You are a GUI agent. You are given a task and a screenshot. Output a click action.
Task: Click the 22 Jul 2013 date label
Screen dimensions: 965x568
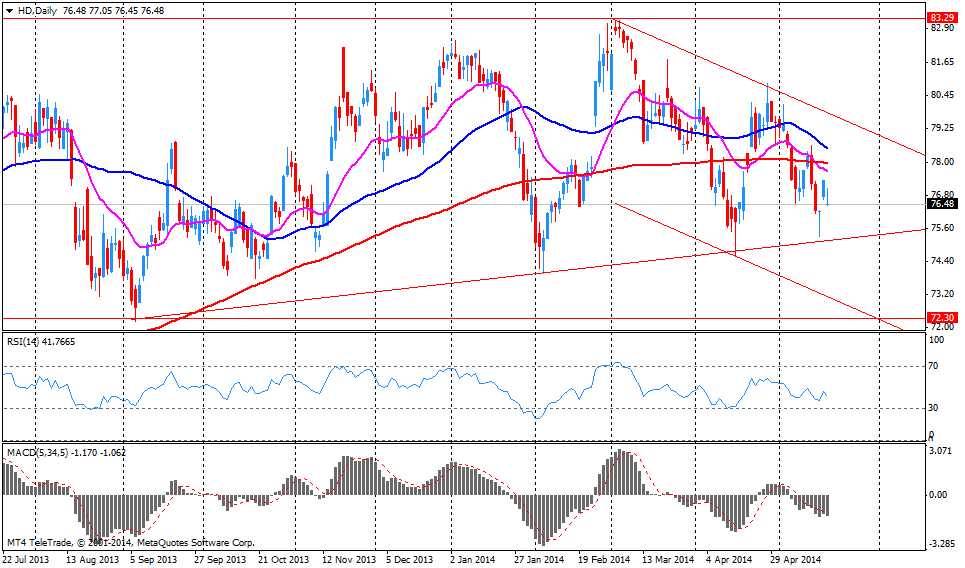click(27, 560)
